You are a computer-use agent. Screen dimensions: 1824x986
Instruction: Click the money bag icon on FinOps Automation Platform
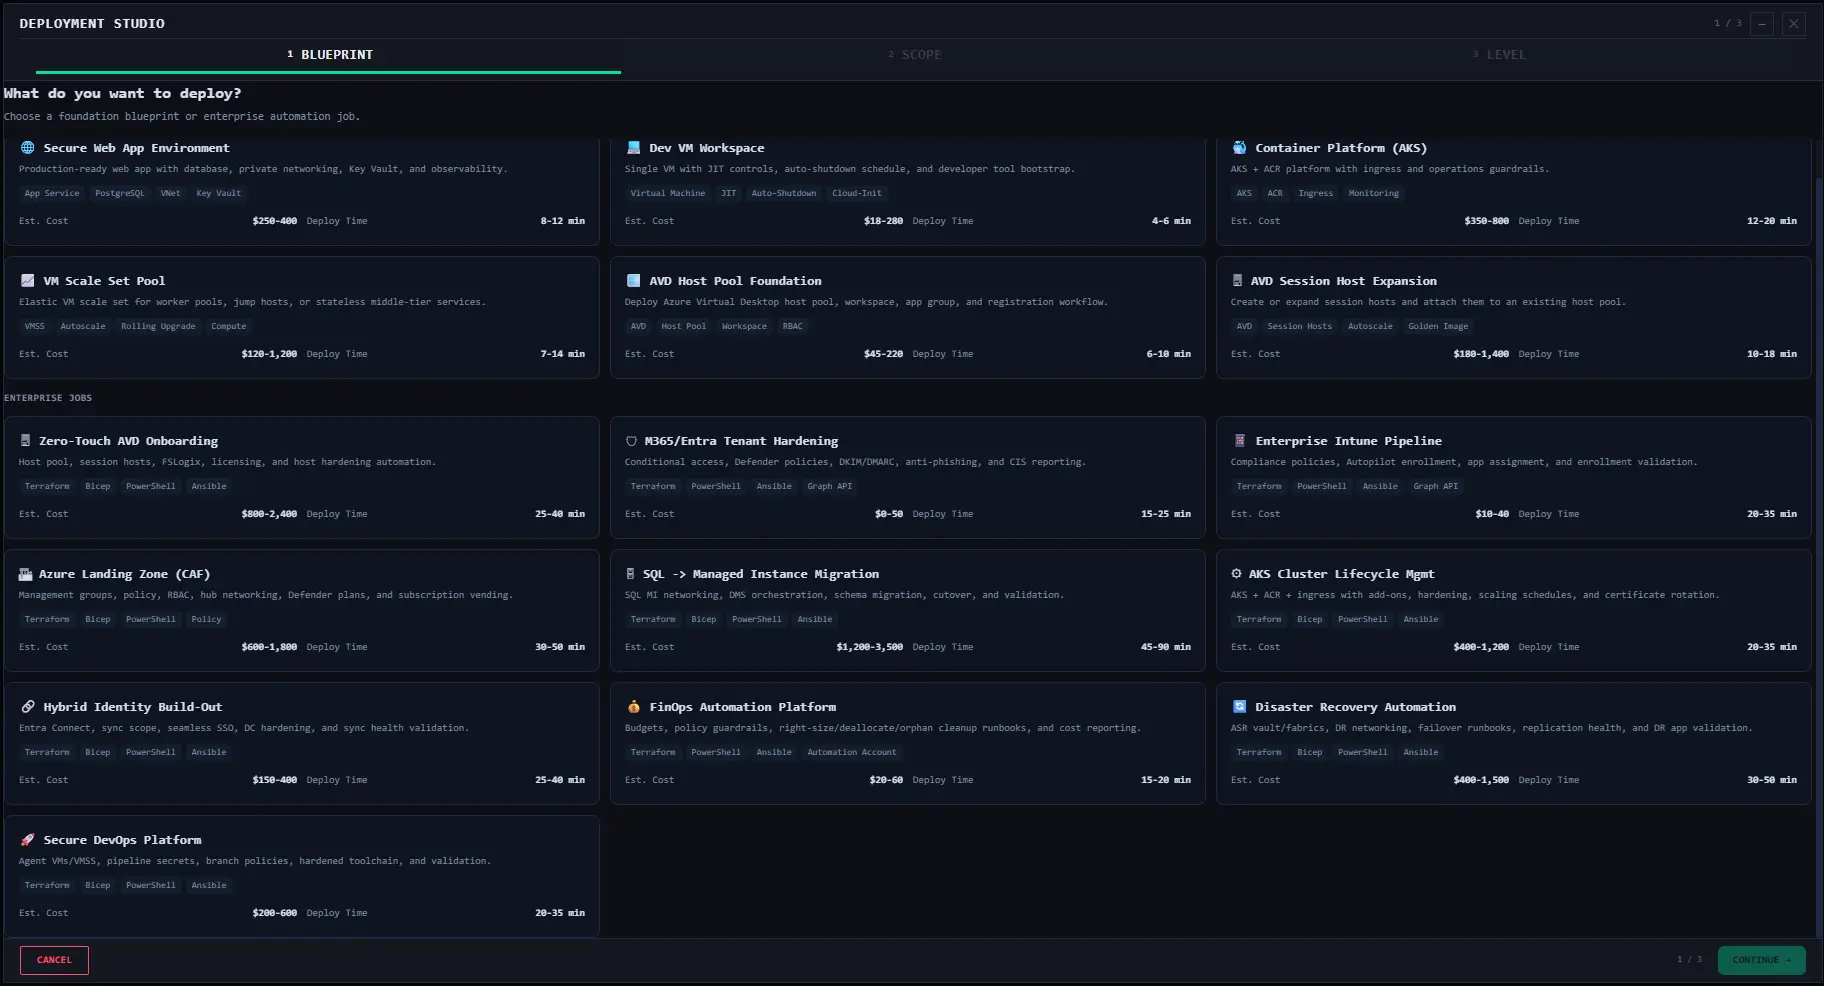[x=633, y=707]
